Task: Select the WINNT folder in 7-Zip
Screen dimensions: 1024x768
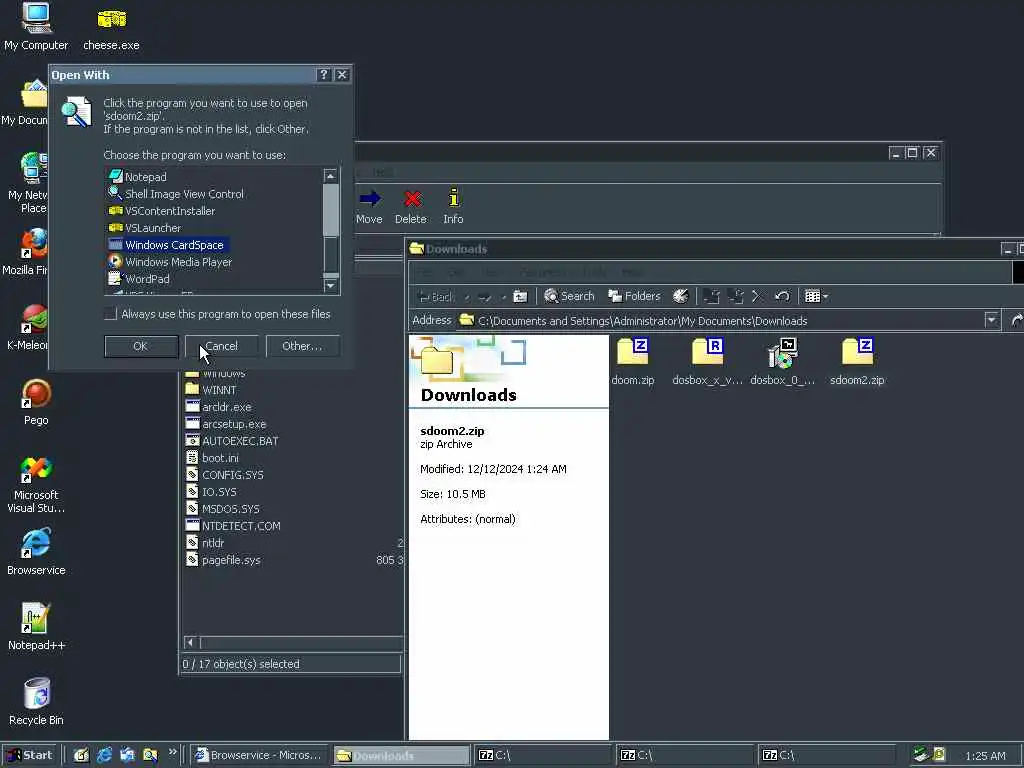Action: tap(210, 389)
